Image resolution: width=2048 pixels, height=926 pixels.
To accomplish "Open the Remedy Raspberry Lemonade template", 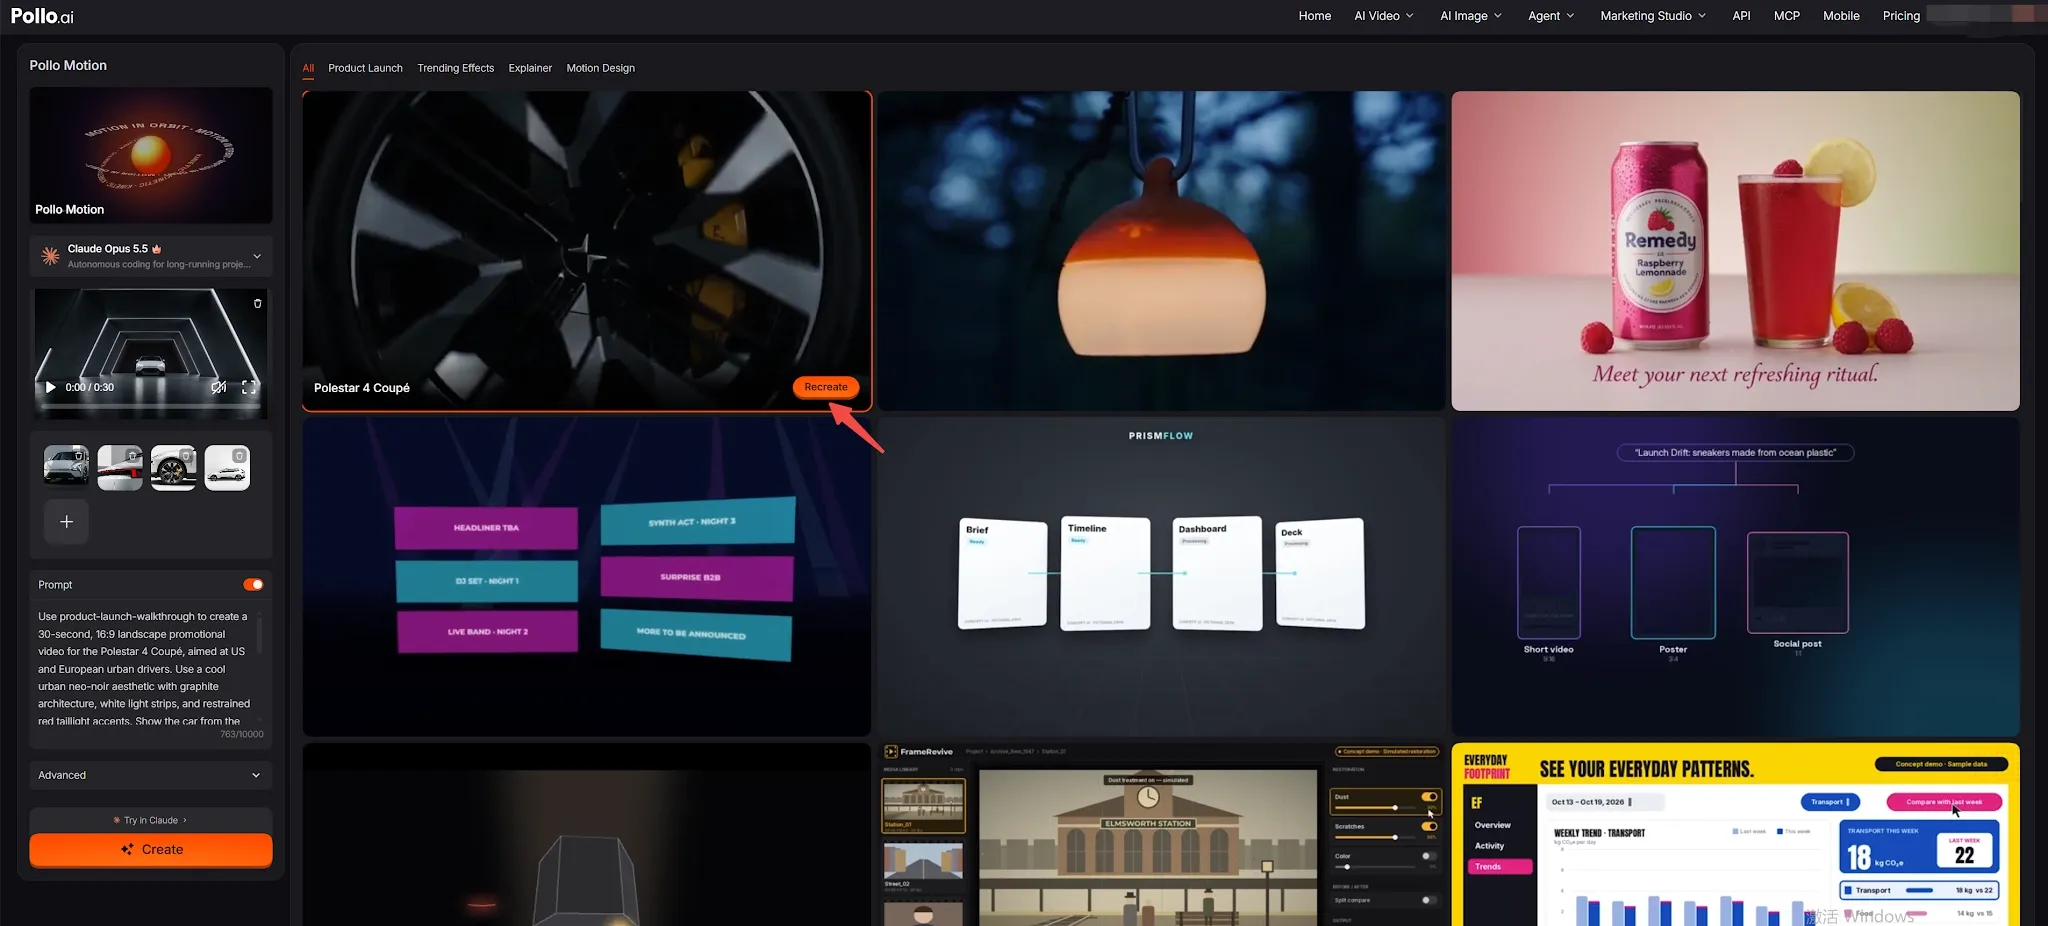I will [1735, 251].
